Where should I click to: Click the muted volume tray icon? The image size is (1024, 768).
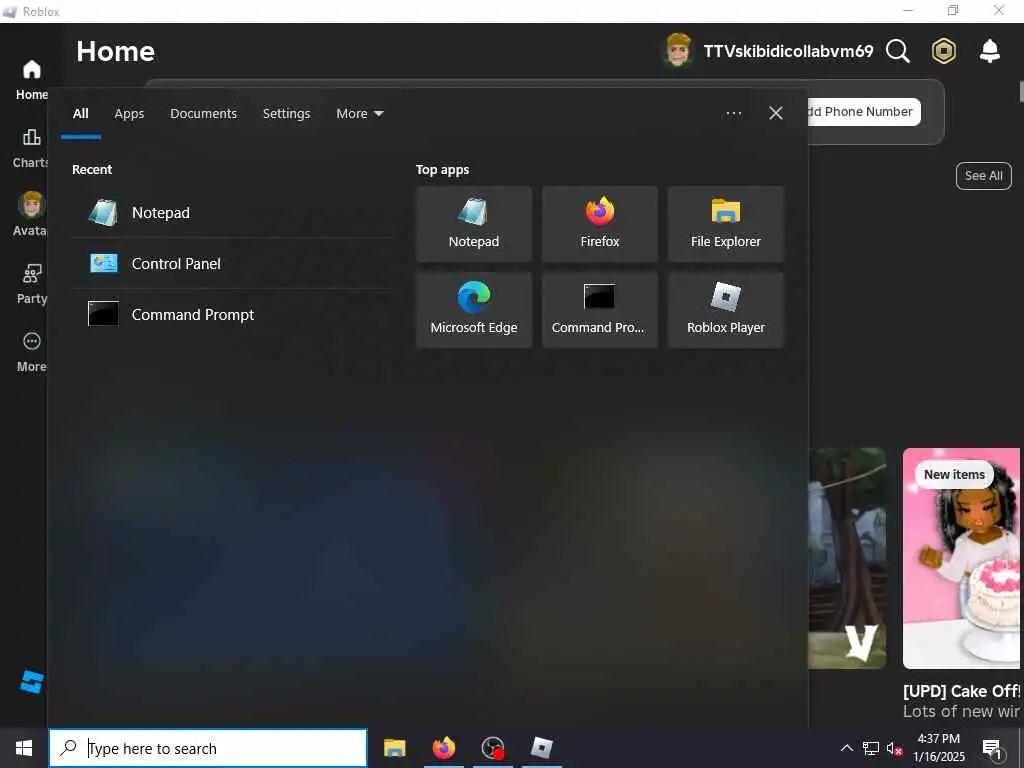[x=894, y=748]
